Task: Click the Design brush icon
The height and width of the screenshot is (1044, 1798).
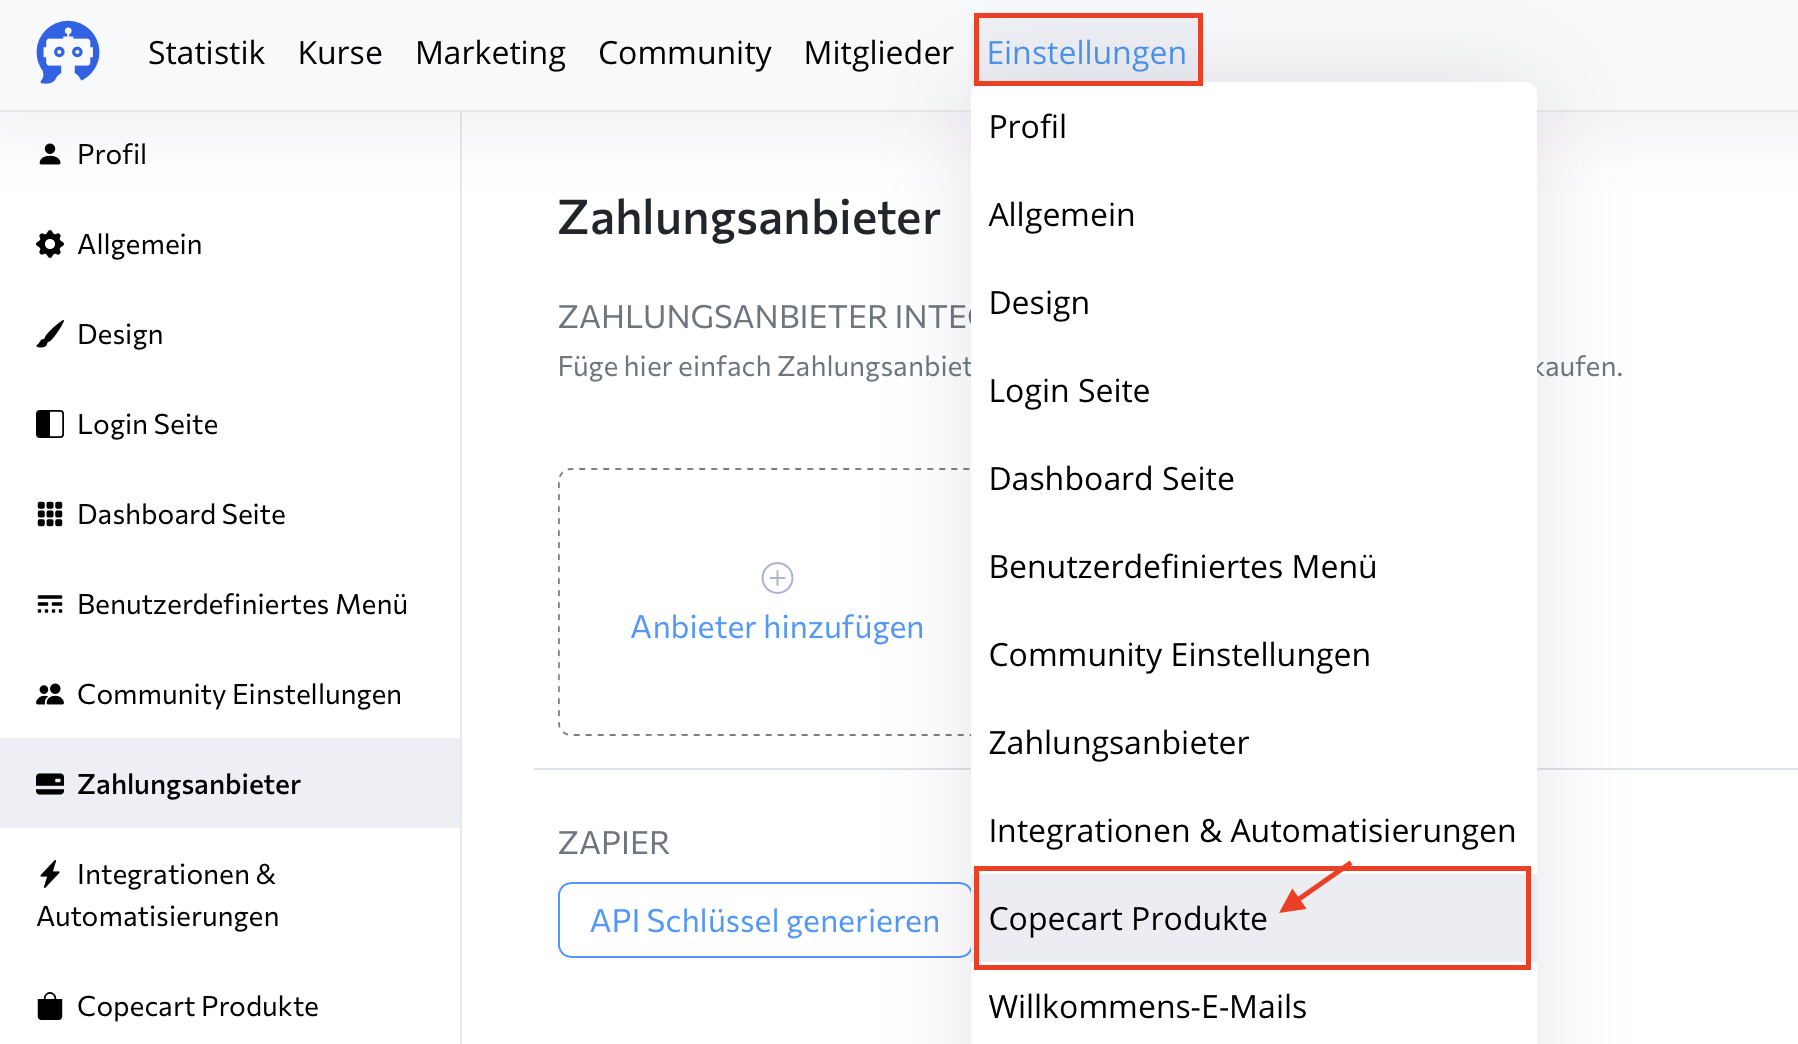Action: [x=50, y=334]
